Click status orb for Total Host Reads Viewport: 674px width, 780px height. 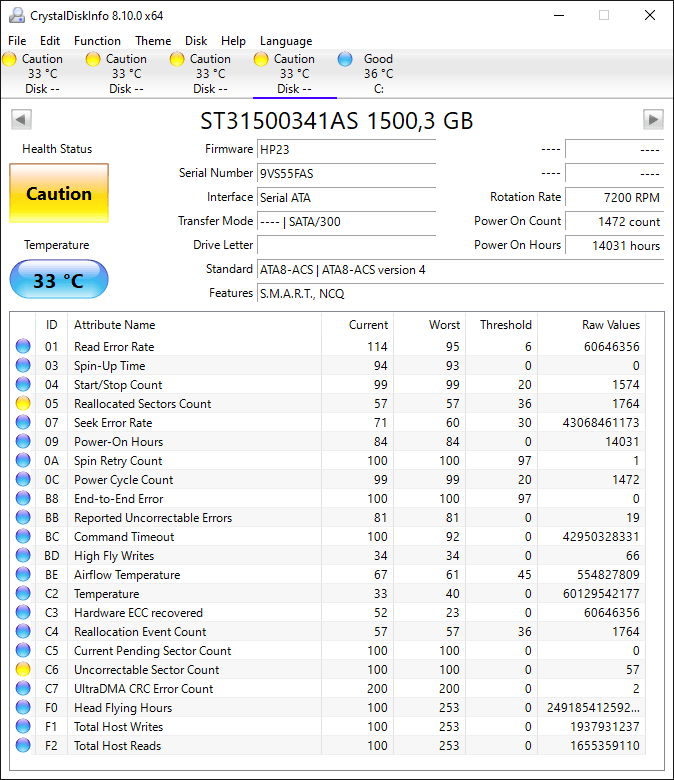coord(23,745)
